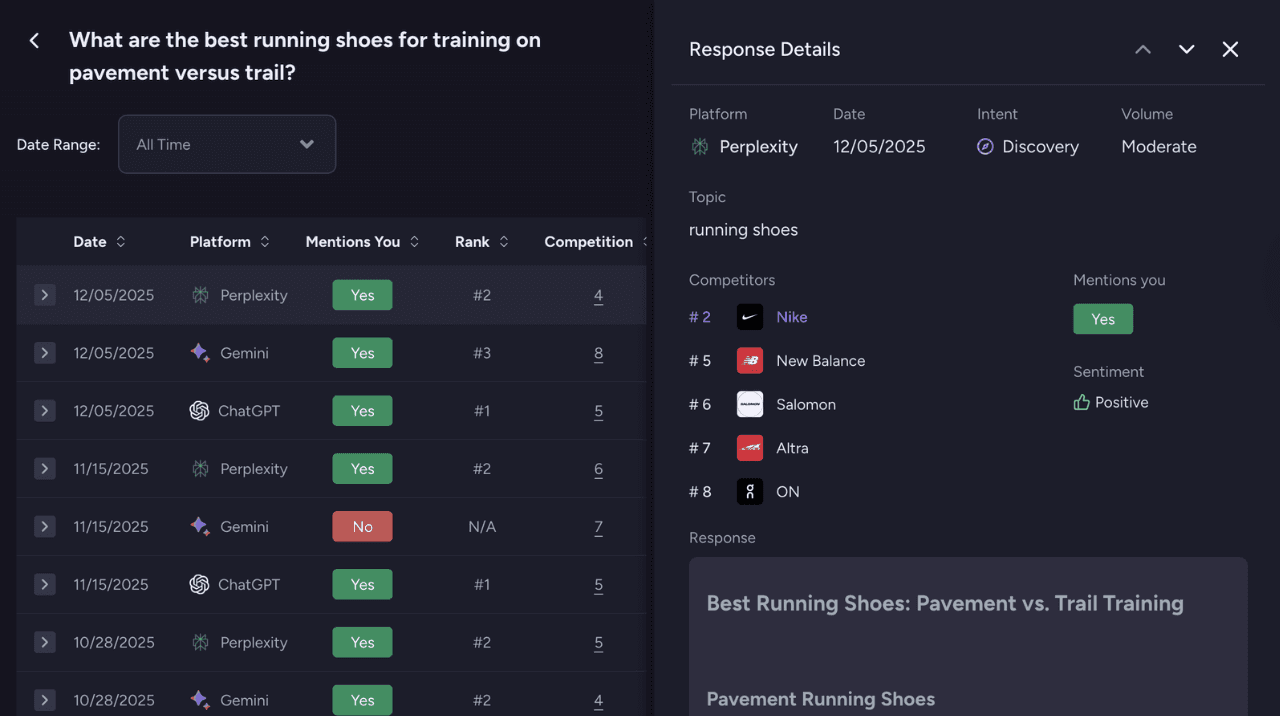Click the Salomon logo in competitors
Image resolution: width=1280 pixels, height=716 pixels.
750,404
